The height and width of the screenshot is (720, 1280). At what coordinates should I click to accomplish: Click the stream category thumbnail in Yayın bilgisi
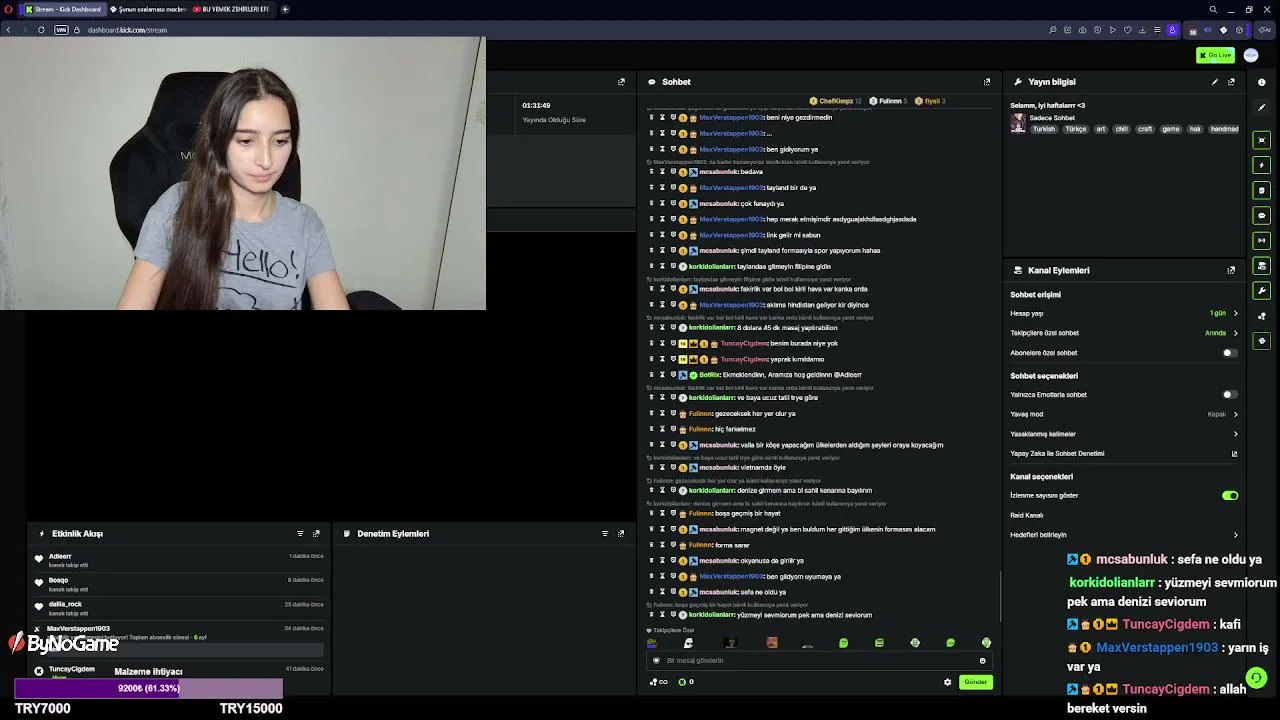[x=1018, y=122]
